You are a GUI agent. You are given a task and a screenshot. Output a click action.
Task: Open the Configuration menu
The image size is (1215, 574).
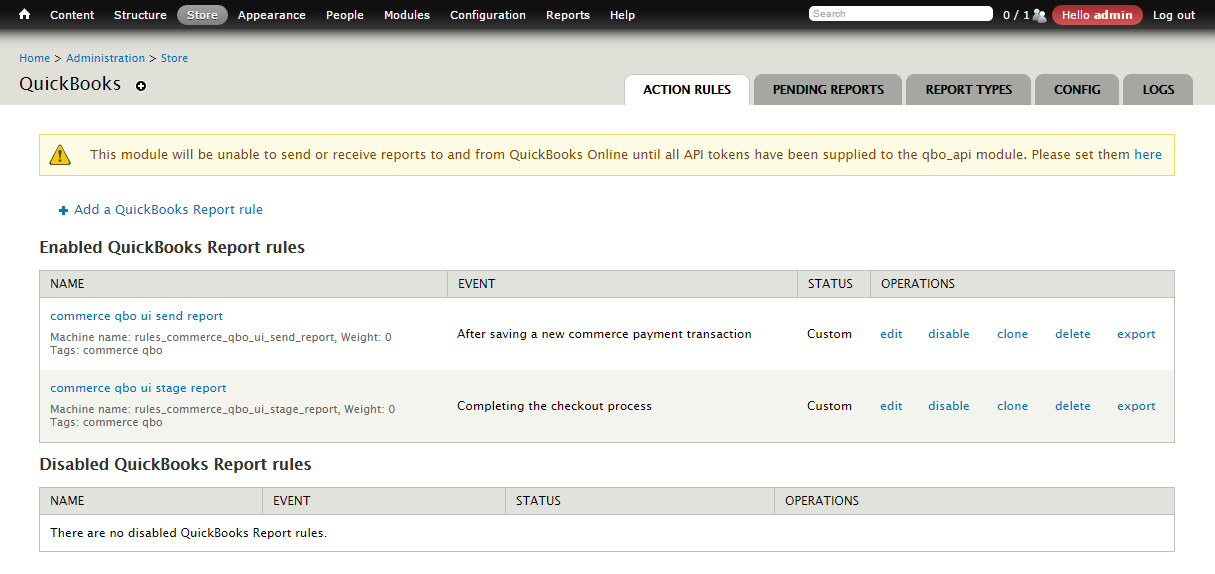point(488,15)
